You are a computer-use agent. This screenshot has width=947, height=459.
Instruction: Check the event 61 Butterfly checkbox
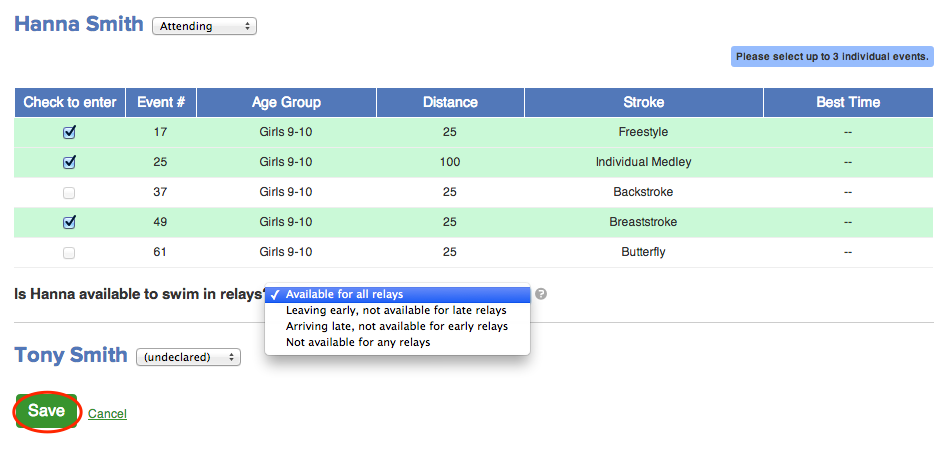pos(69,252)
